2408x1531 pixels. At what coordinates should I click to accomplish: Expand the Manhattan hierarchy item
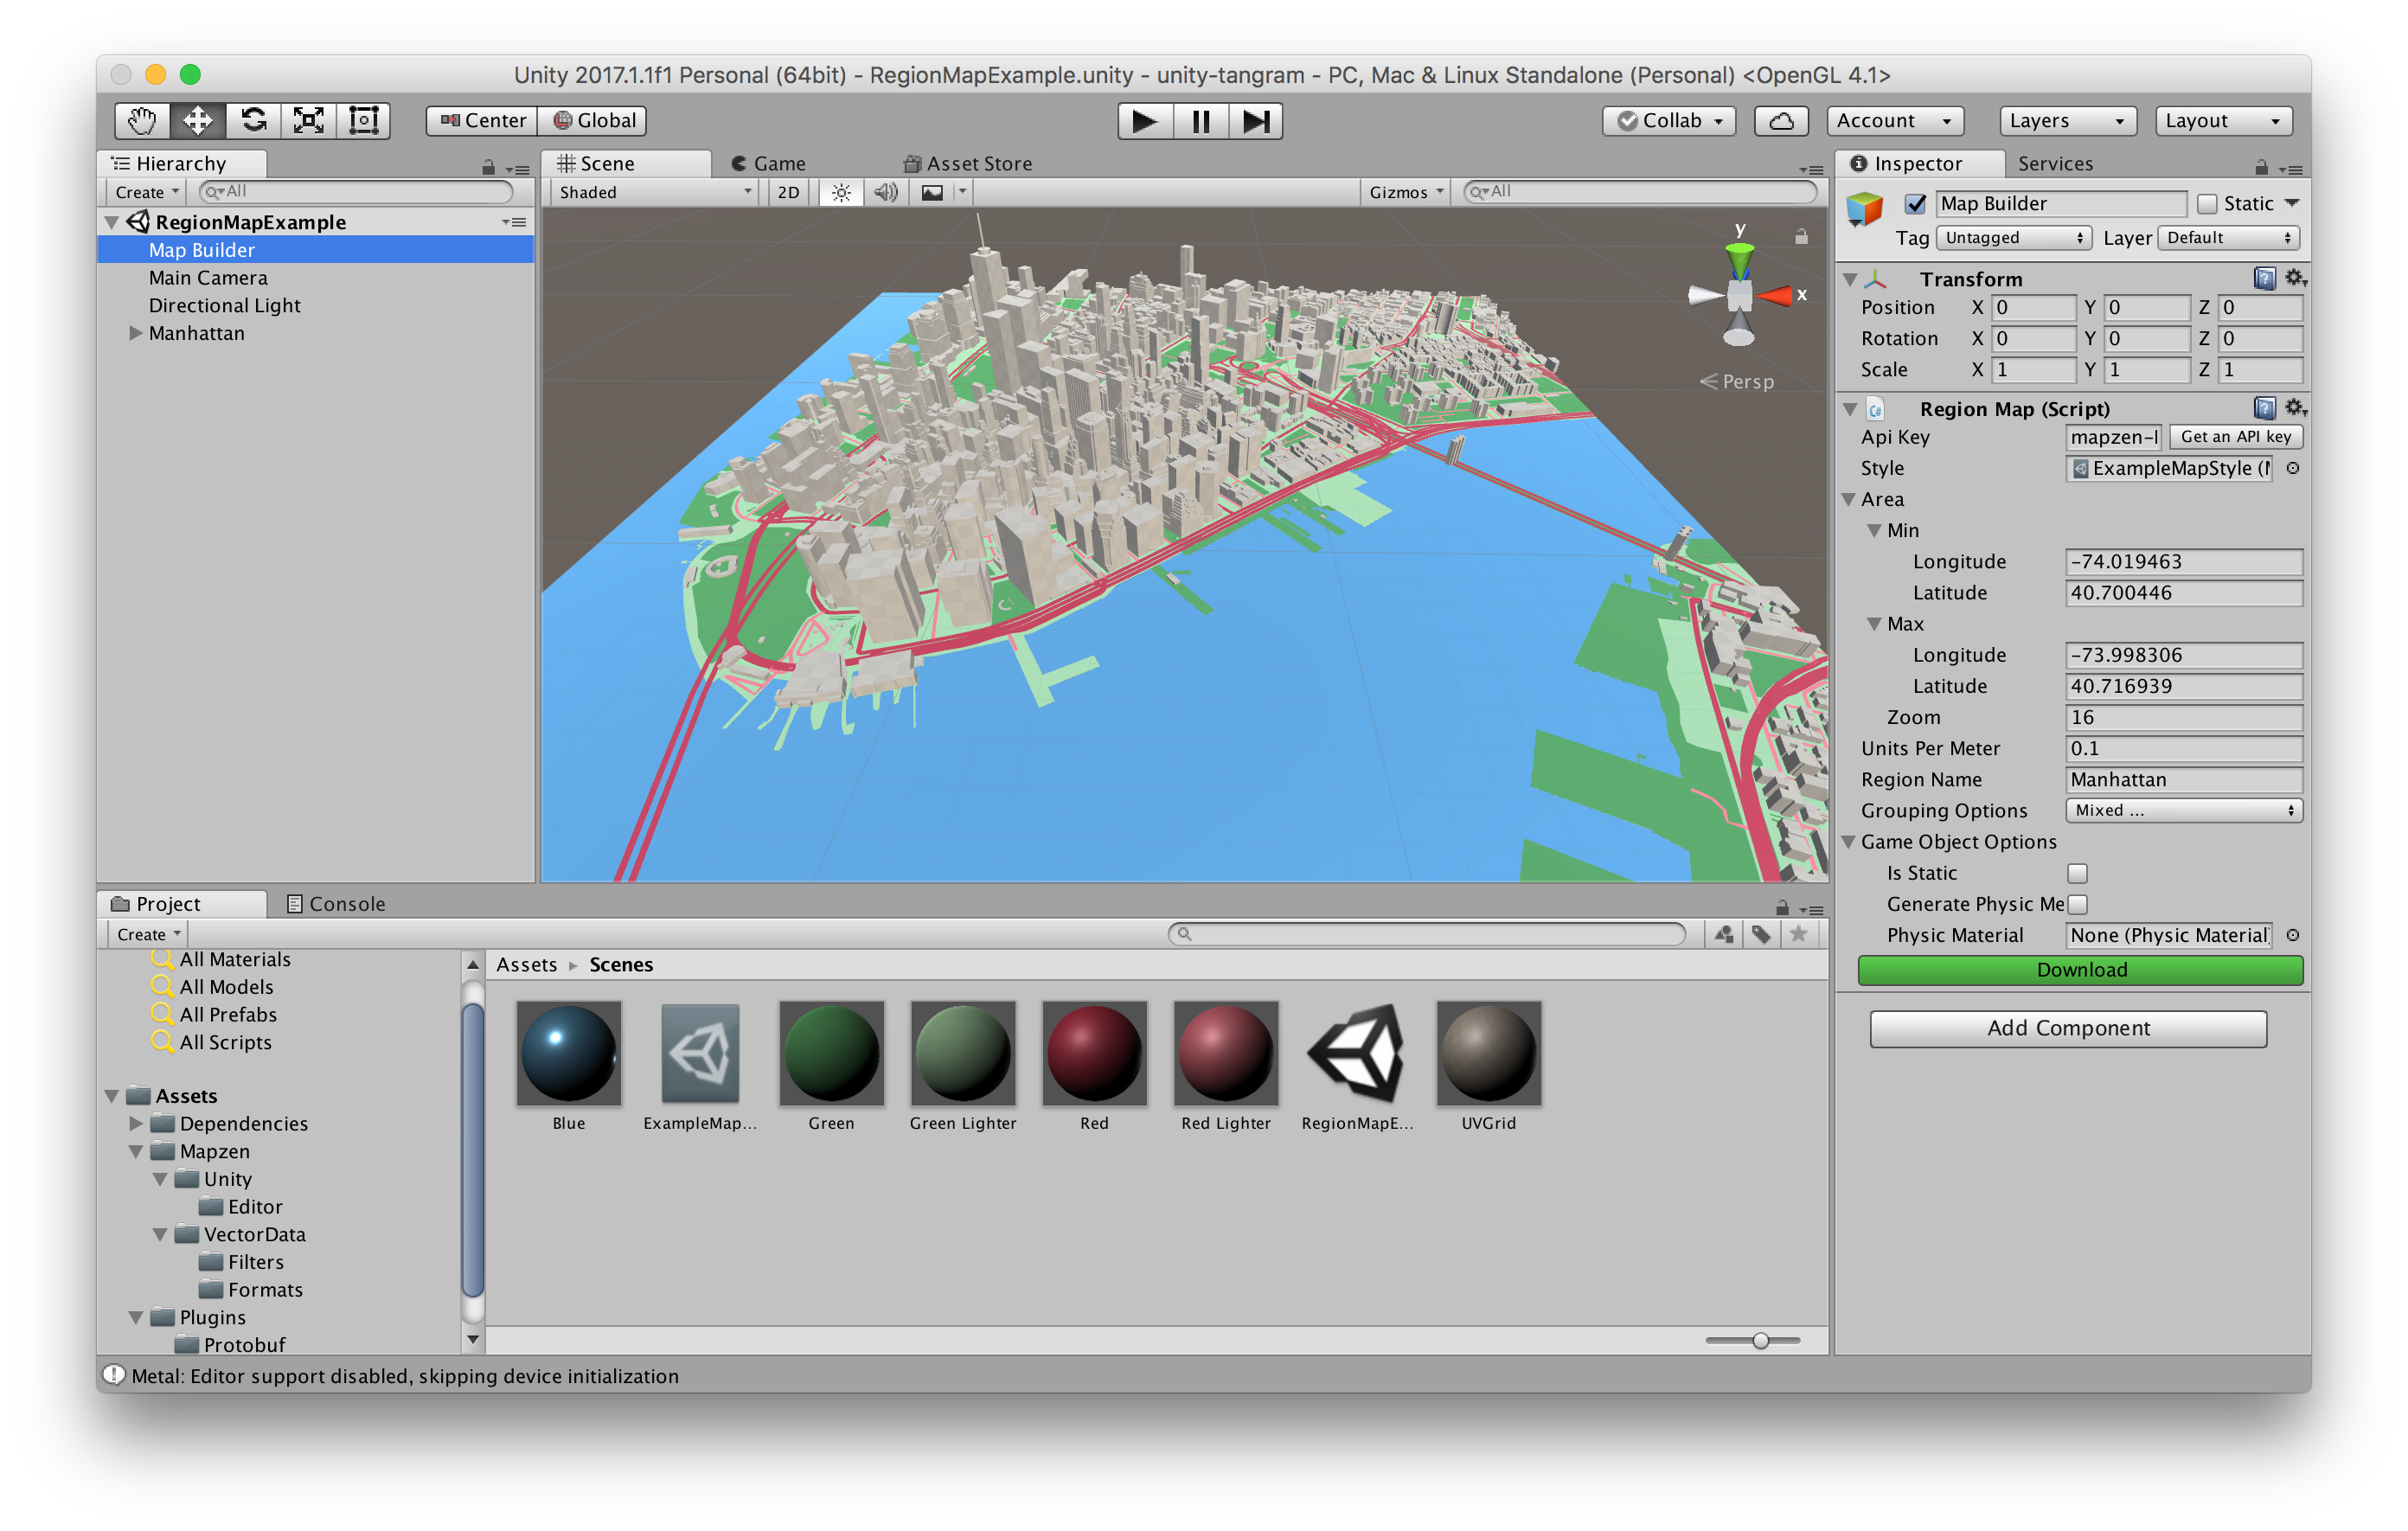135,333
